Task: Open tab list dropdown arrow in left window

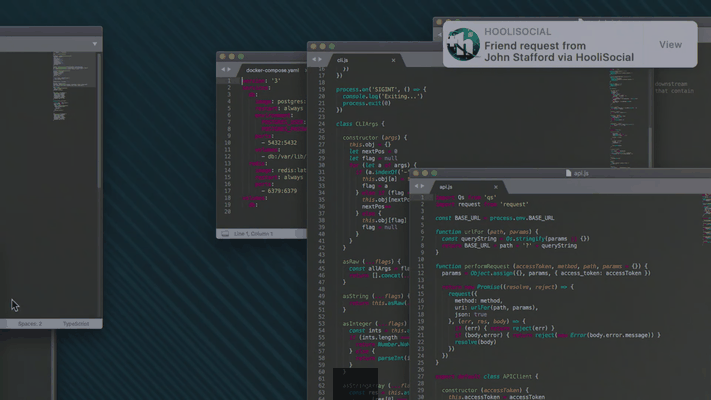Action: tap(95, 44)
